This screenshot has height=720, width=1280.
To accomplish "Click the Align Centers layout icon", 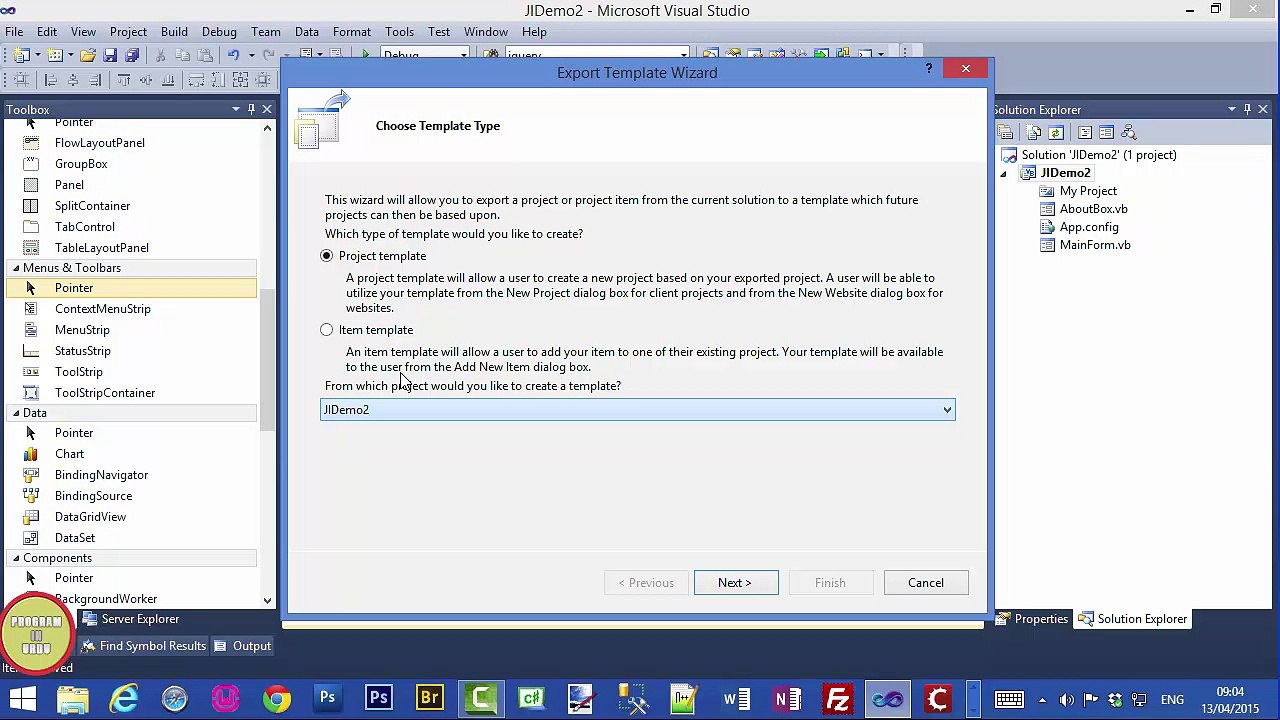I will point(72,80).
